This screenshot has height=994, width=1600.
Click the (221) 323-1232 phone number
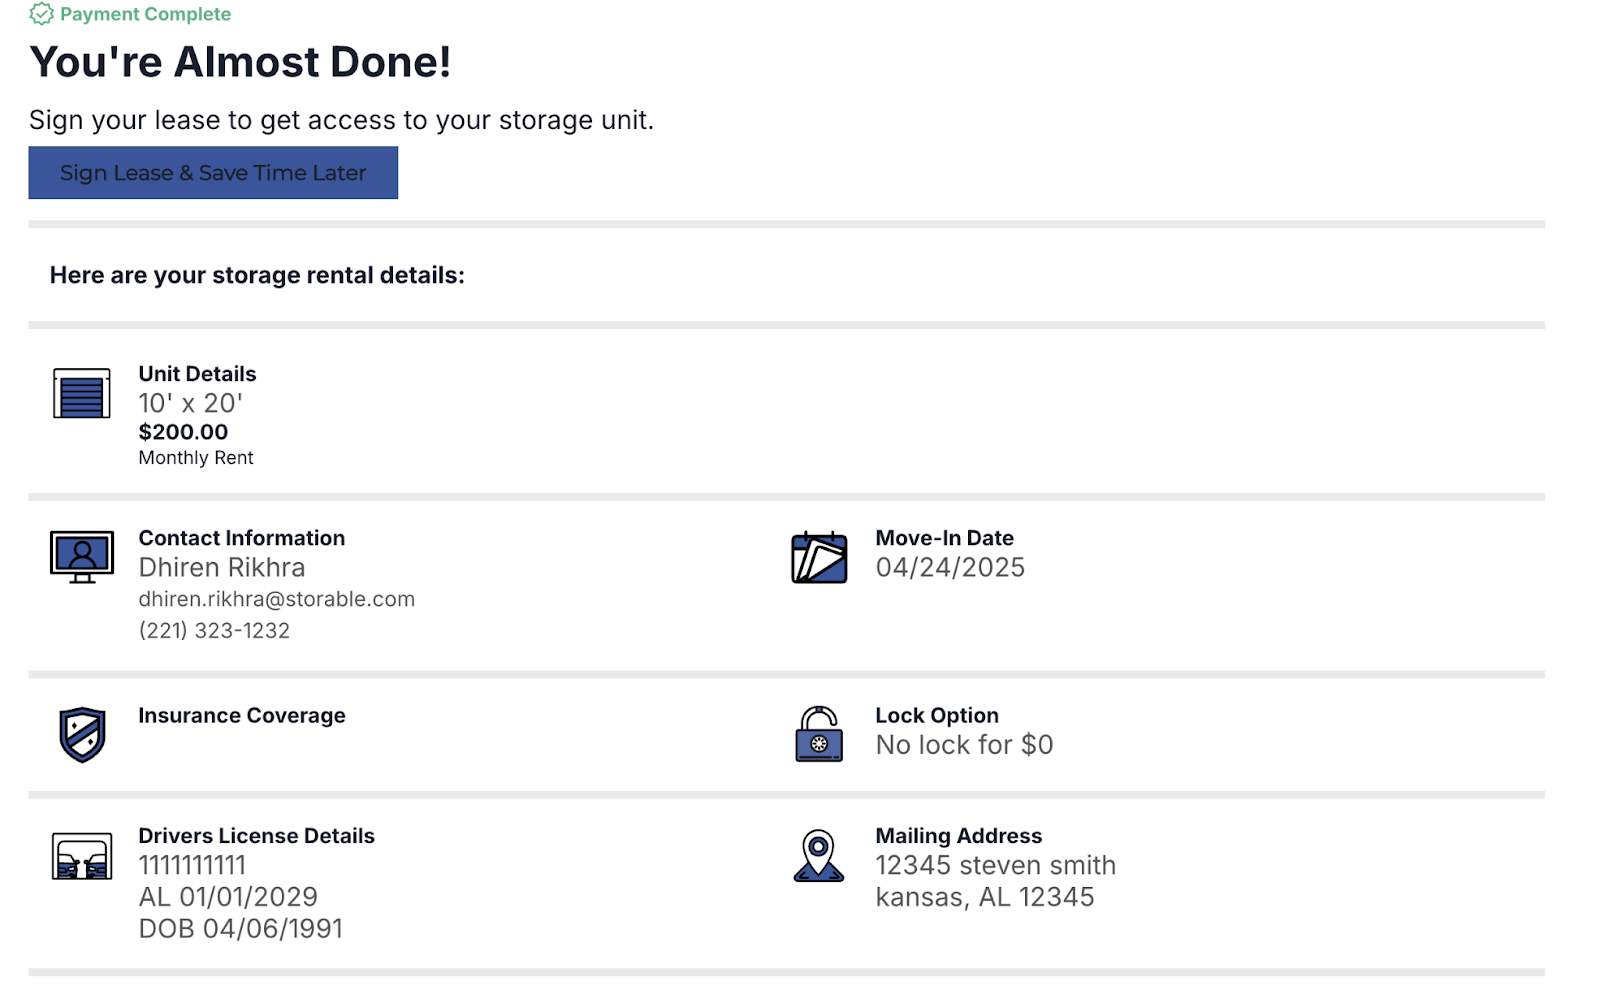point(214,631)
